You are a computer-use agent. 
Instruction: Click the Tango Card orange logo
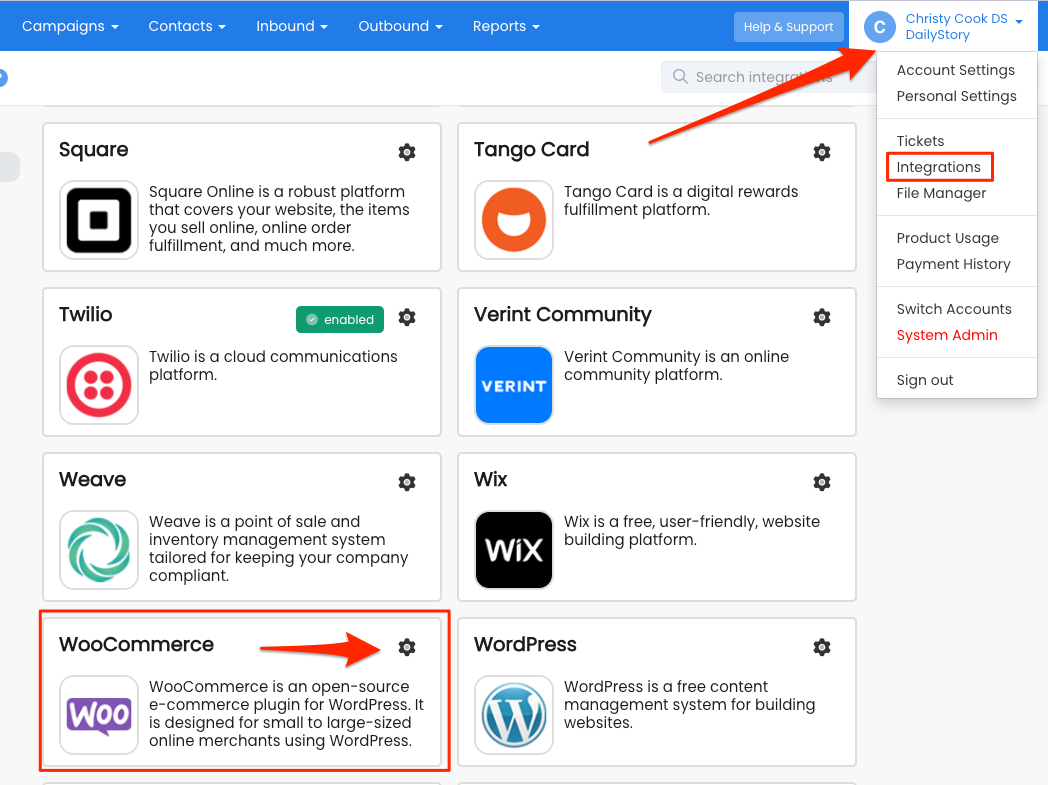click(x=514, y=220)
